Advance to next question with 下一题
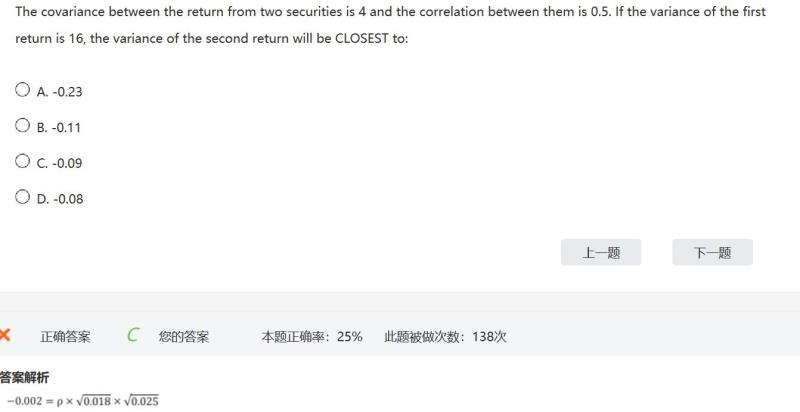Image resolution: width=800 pixels, height=412 pixels. (x=712, y=253)
